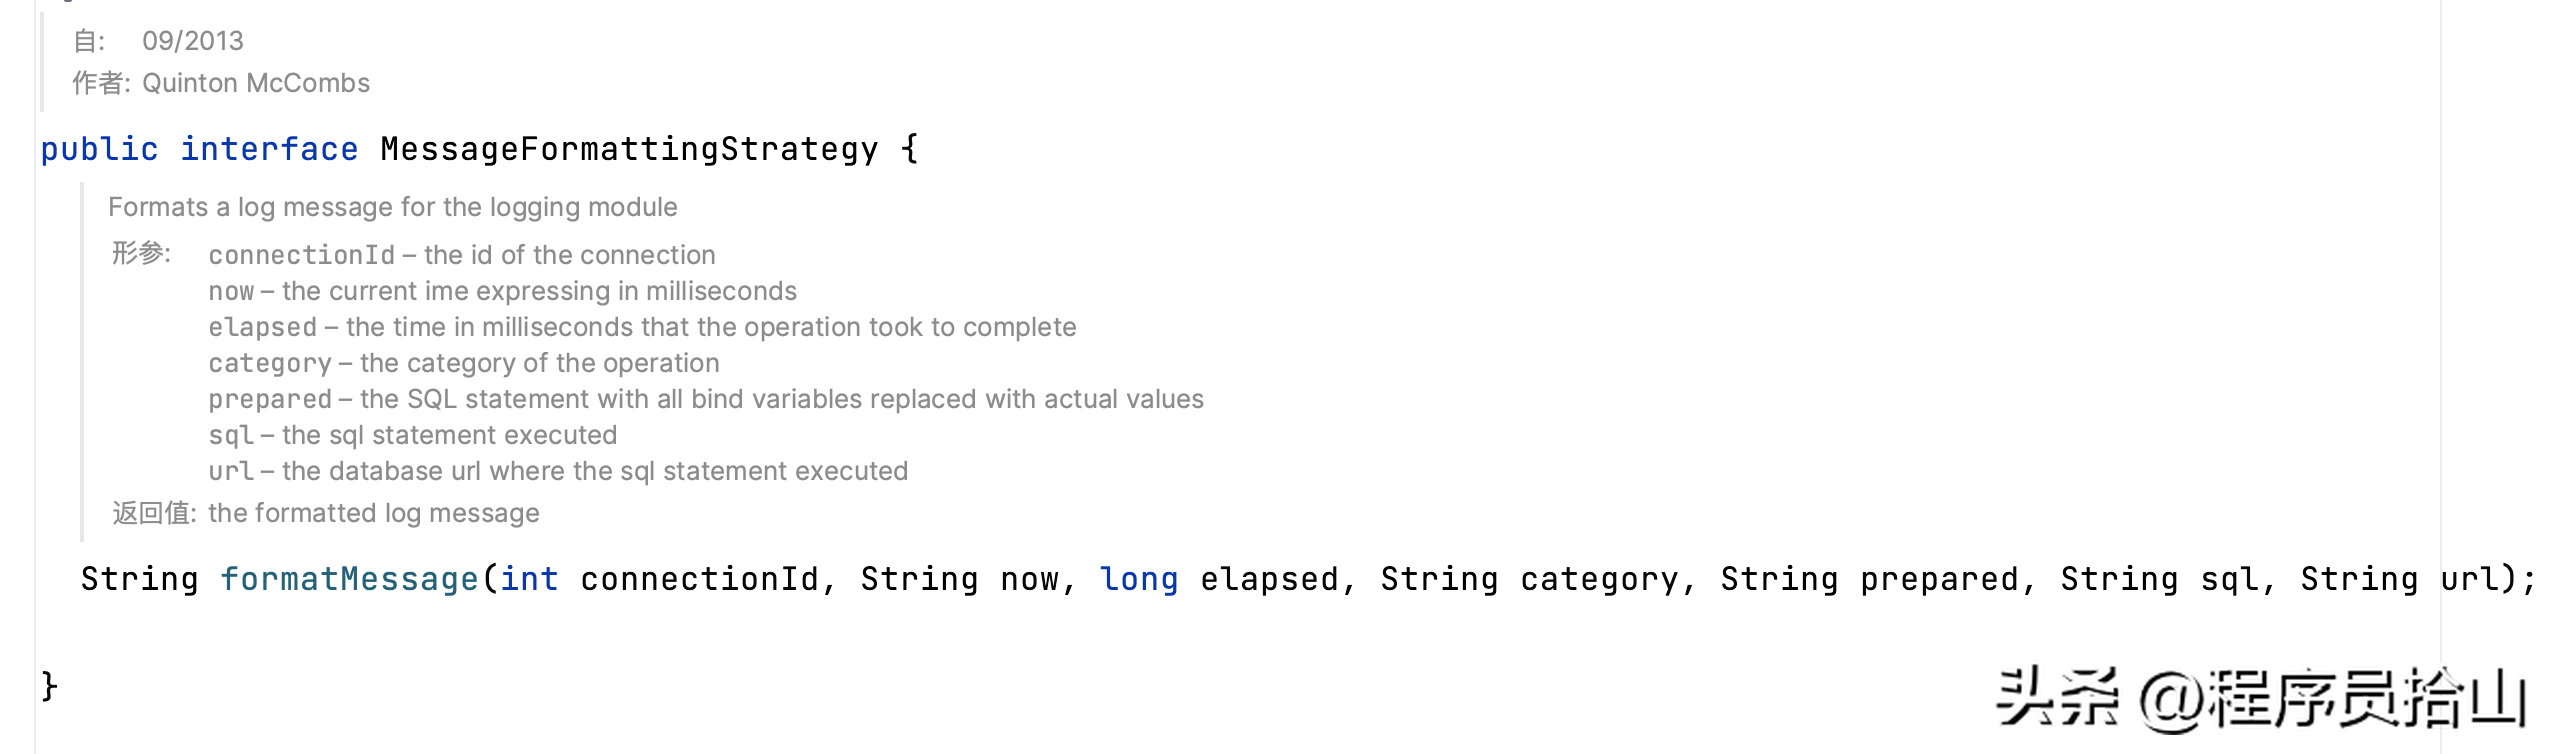Click the 'url' entry in doc parameters

pyautogui.click(x=230, y=471)
